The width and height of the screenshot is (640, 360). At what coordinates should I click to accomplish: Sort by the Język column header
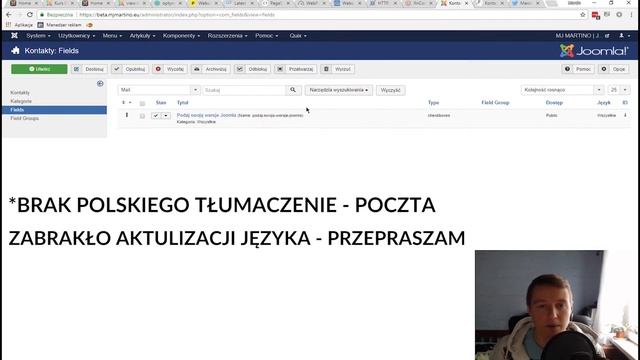[604, 103]
